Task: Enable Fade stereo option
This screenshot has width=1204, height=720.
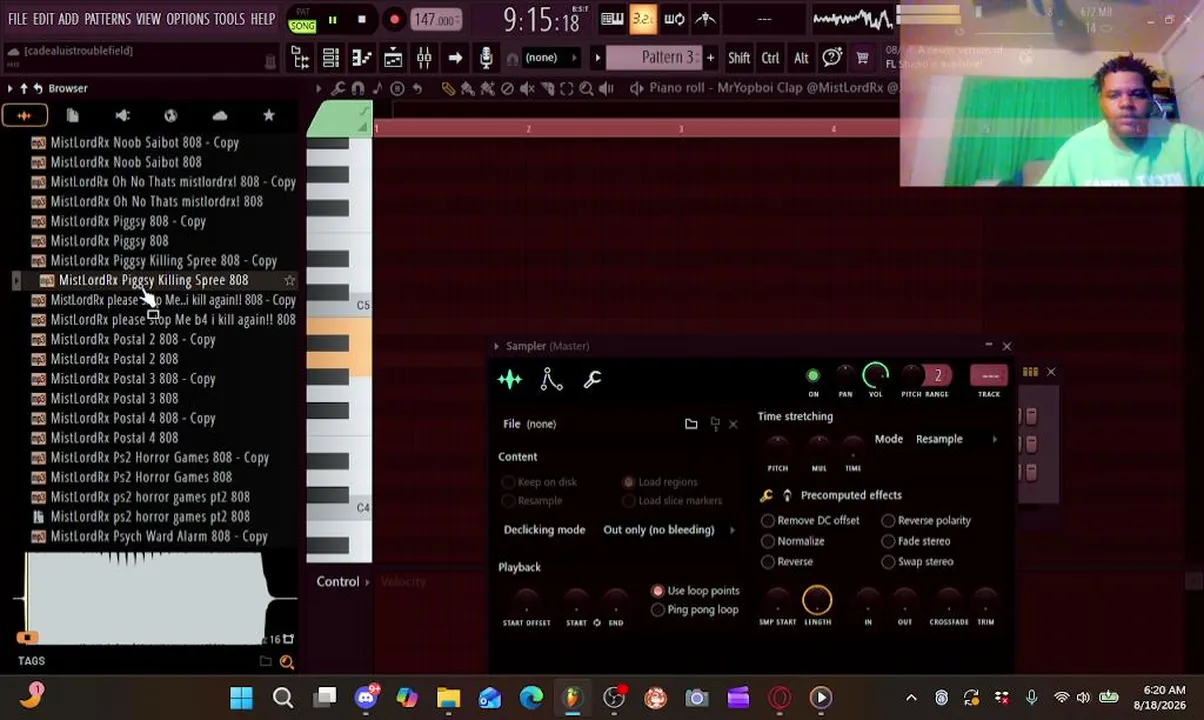Action: coord(888,541)
